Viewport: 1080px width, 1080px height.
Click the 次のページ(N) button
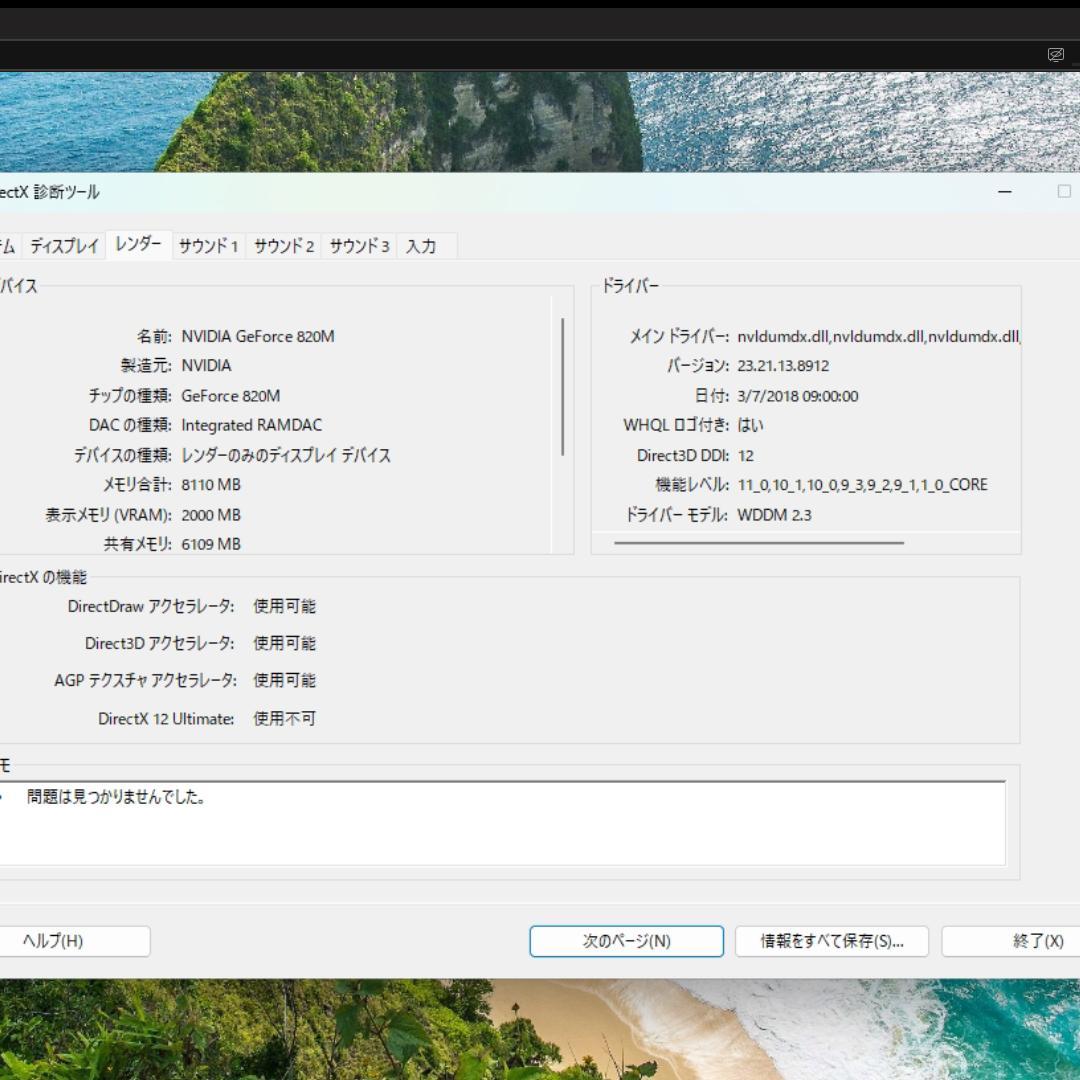[626, 941]
